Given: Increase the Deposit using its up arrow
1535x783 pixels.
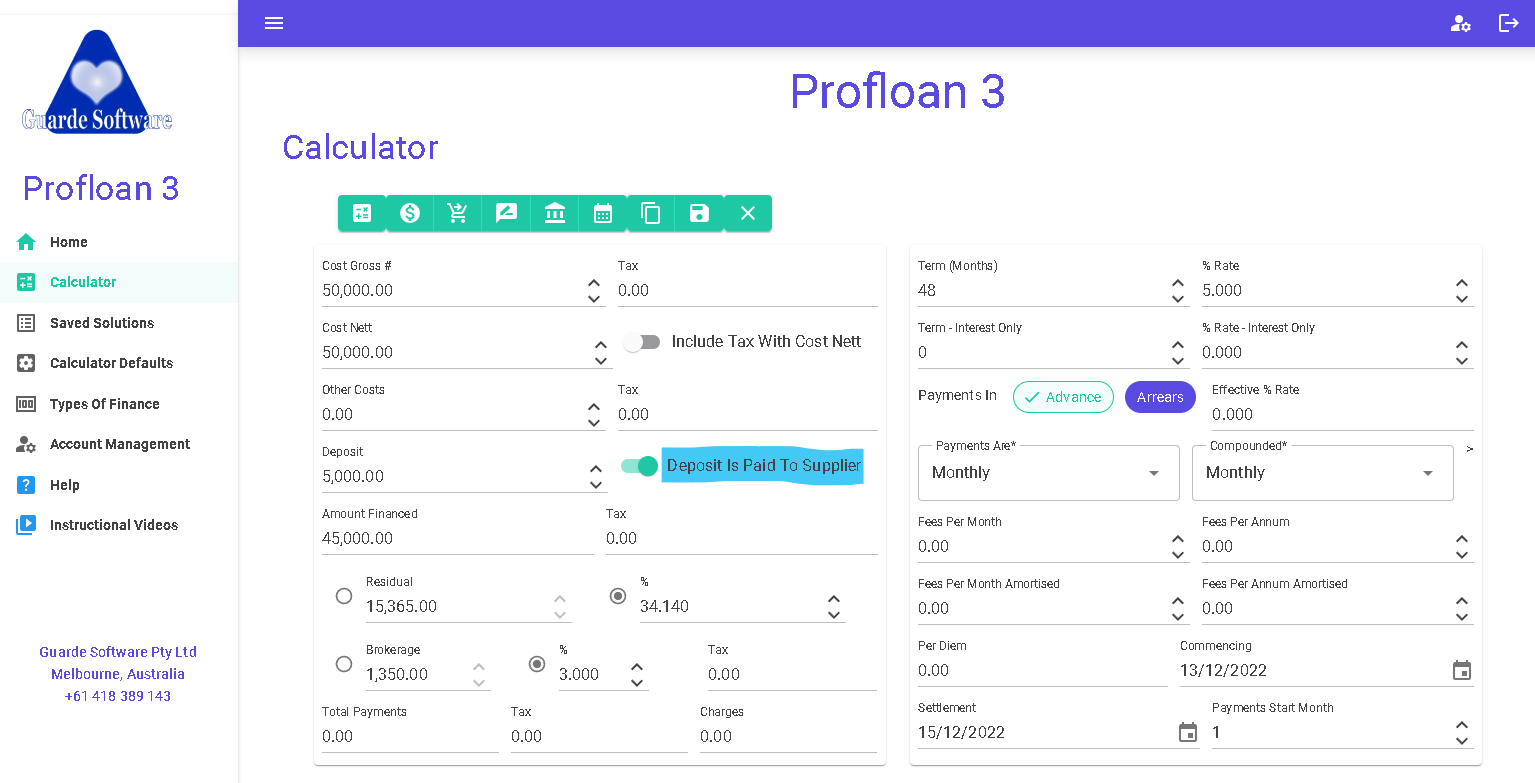Looking at the screenshot, I should coord(596,468).
